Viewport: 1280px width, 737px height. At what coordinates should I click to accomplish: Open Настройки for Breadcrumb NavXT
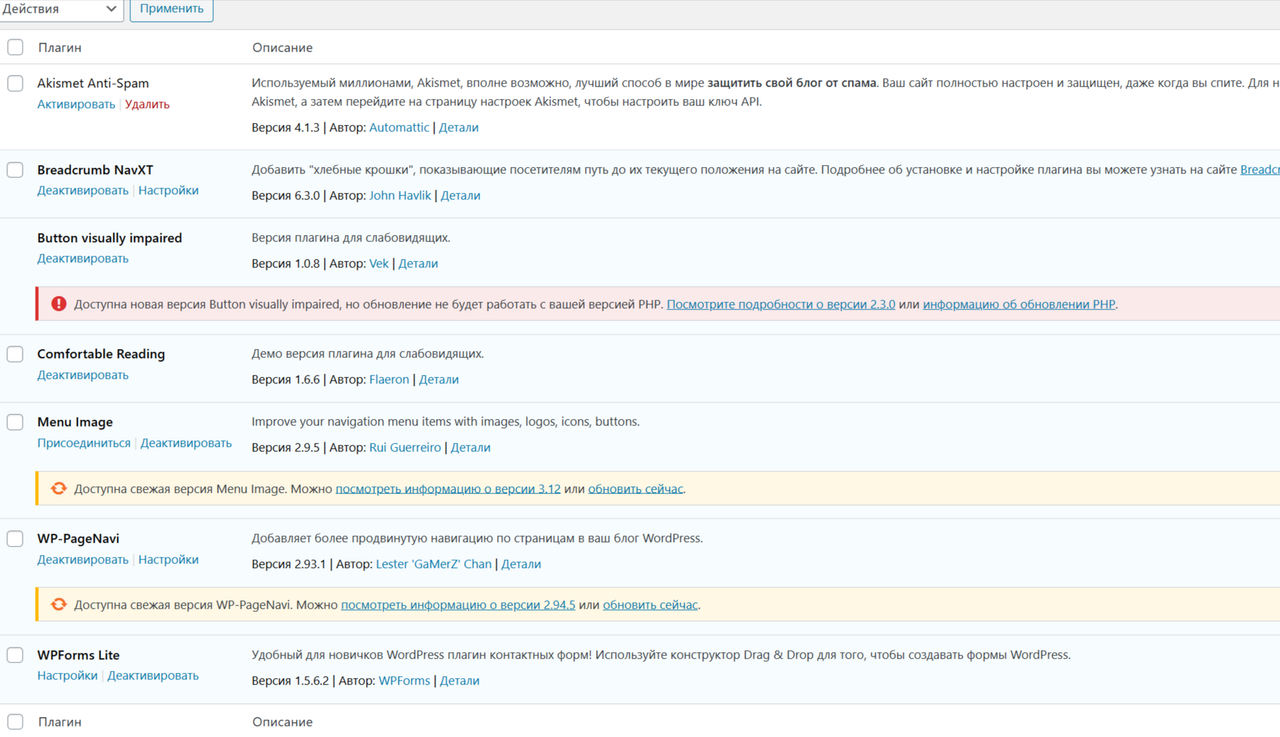pyautogui.click(x=168, y=190)
